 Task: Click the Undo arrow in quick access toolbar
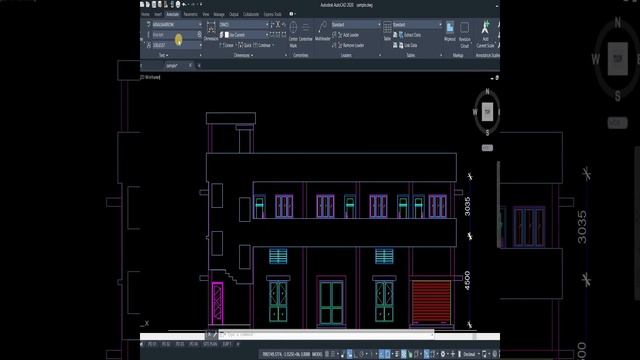coord(184,4)
